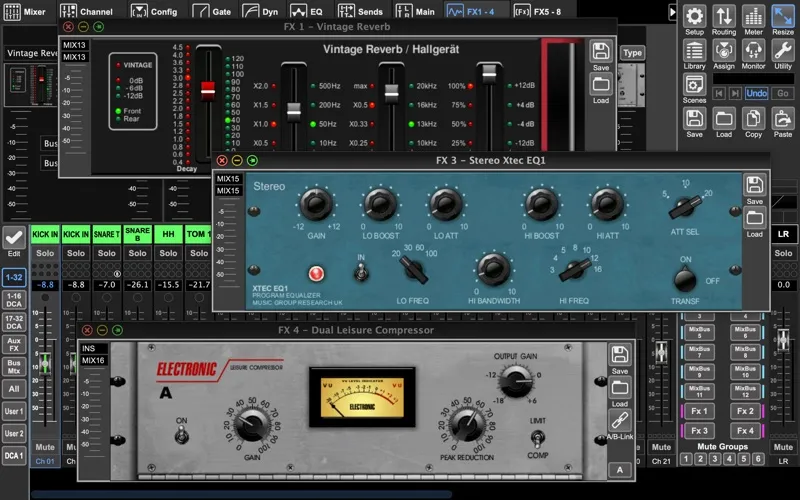This screenshot has height=500, width=800.
Task: Adjust PEAK REDUCTION knob on compressor
Action: [x=467, y=424]
